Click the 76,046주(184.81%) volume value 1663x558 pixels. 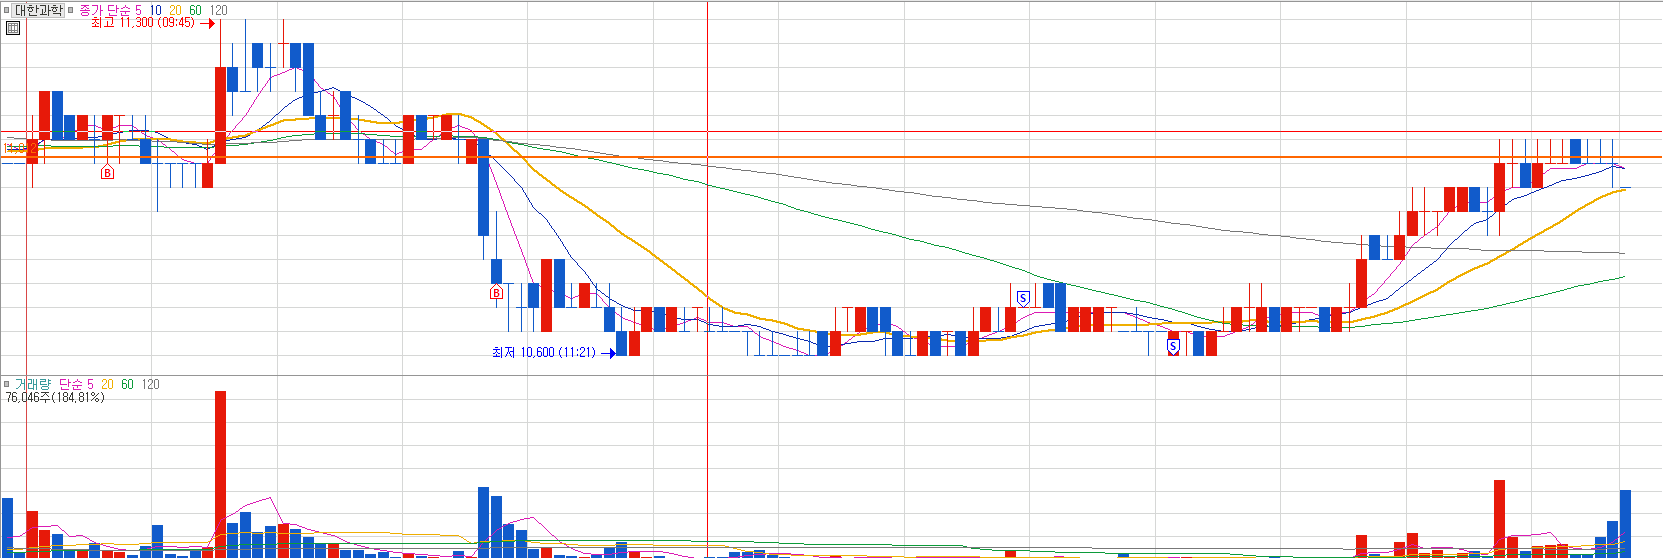55,397
